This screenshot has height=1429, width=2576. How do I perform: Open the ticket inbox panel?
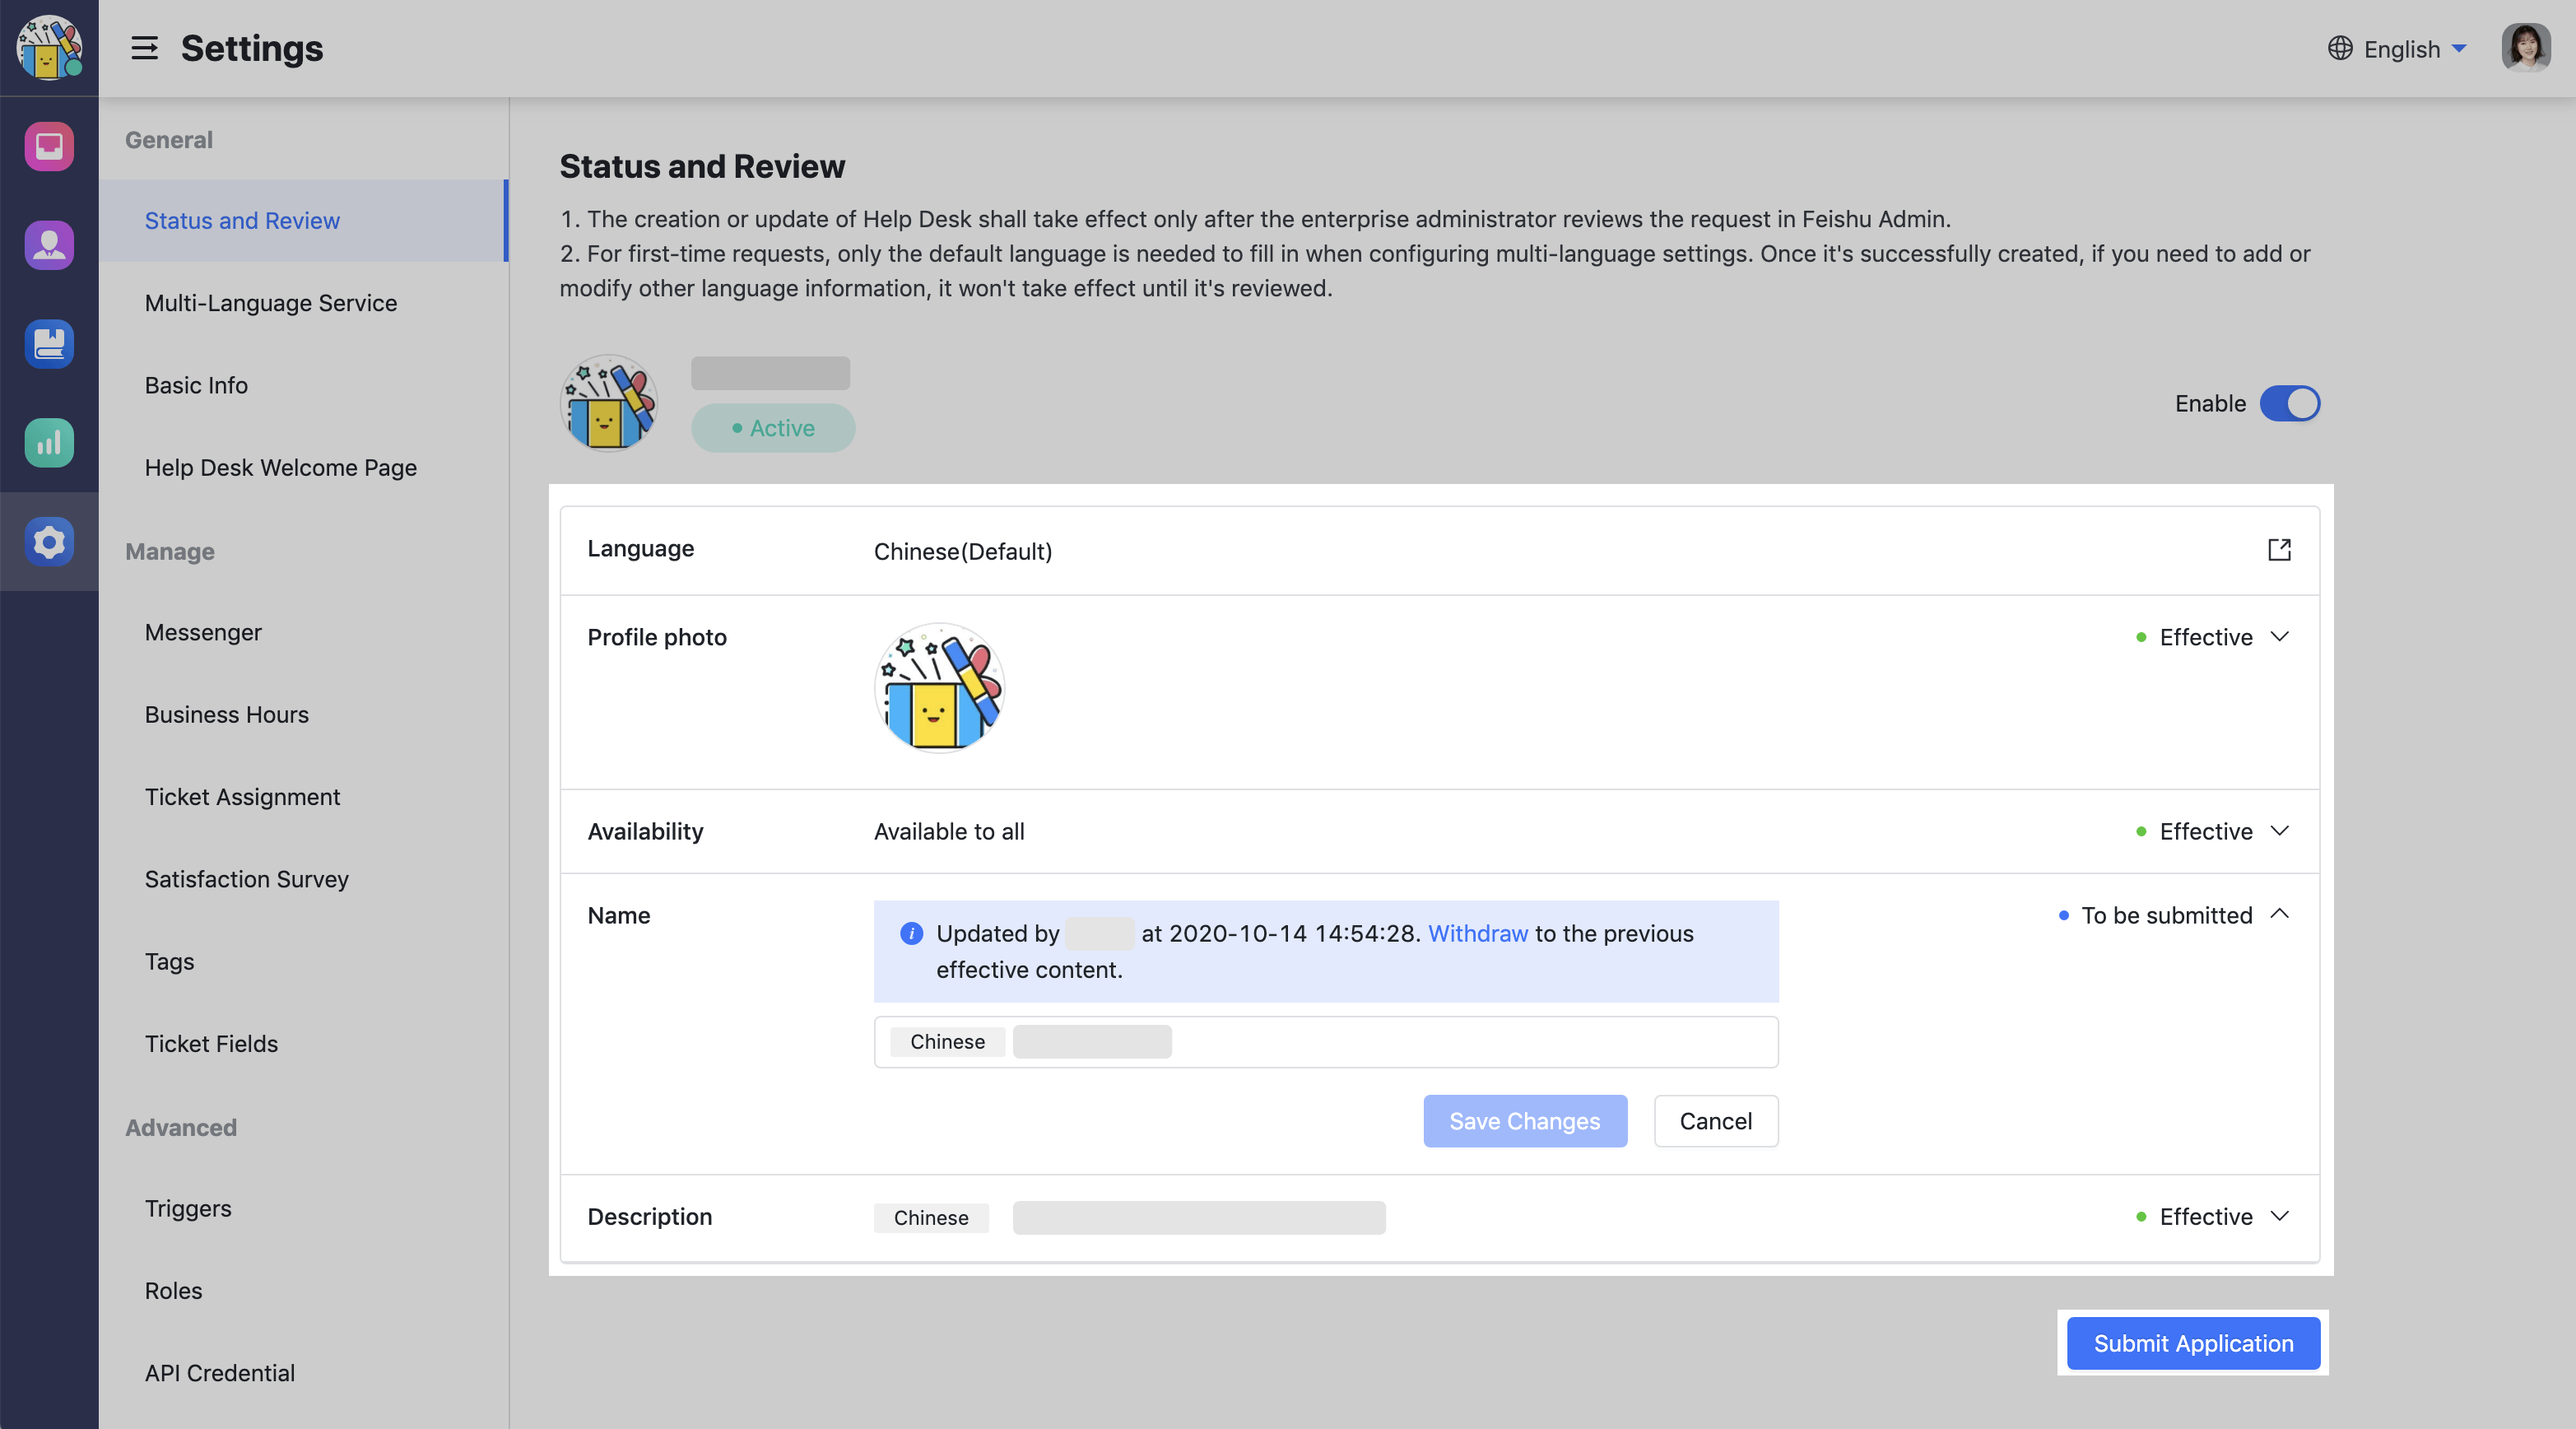(x=49, y=146)
